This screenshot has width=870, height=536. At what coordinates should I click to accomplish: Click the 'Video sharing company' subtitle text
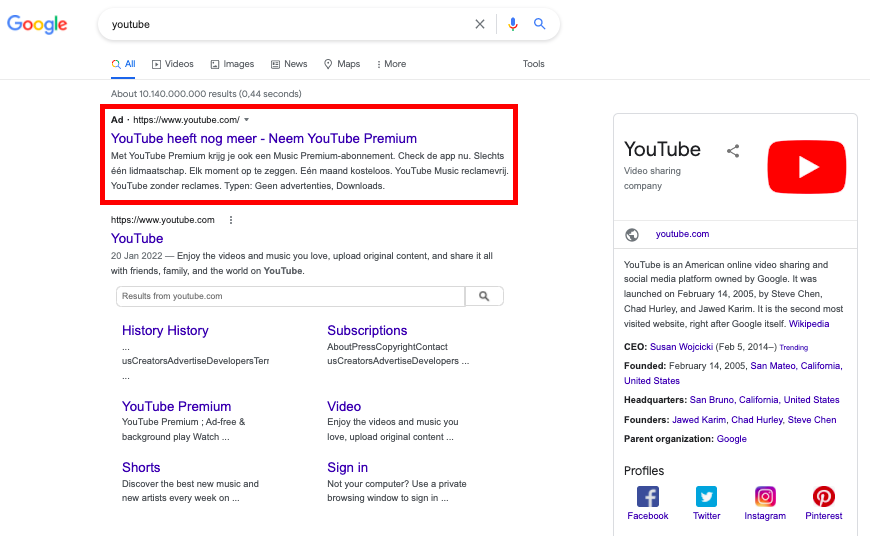[x=652, y=178]
